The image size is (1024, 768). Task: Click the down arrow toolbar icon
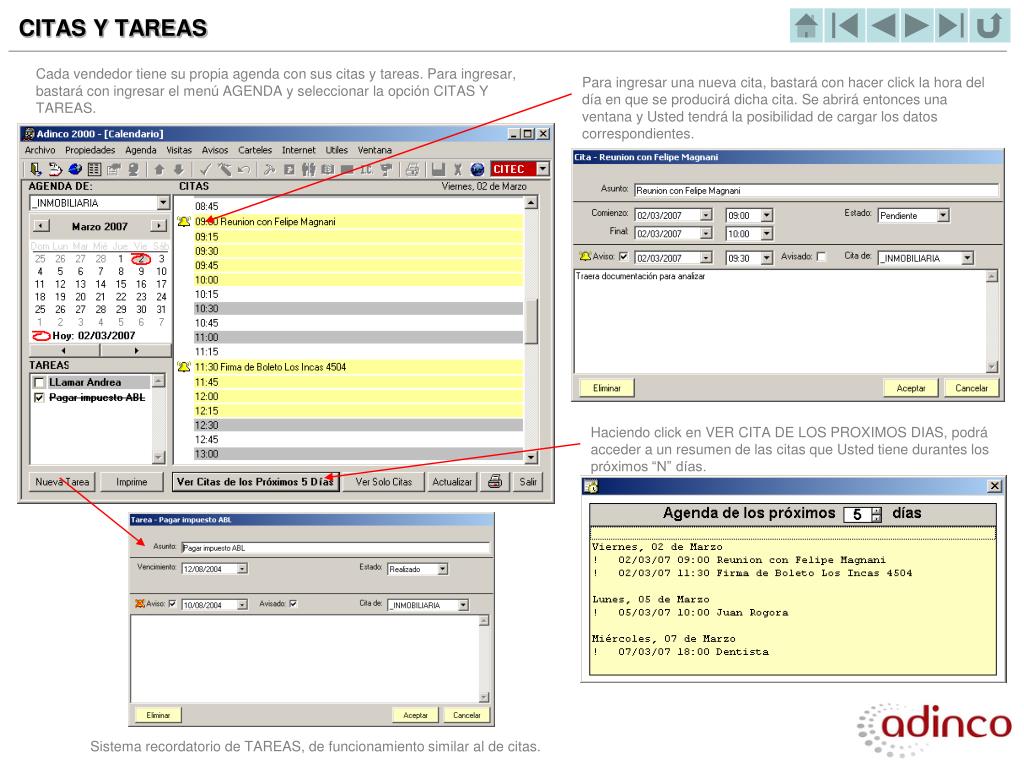[178, 170]
